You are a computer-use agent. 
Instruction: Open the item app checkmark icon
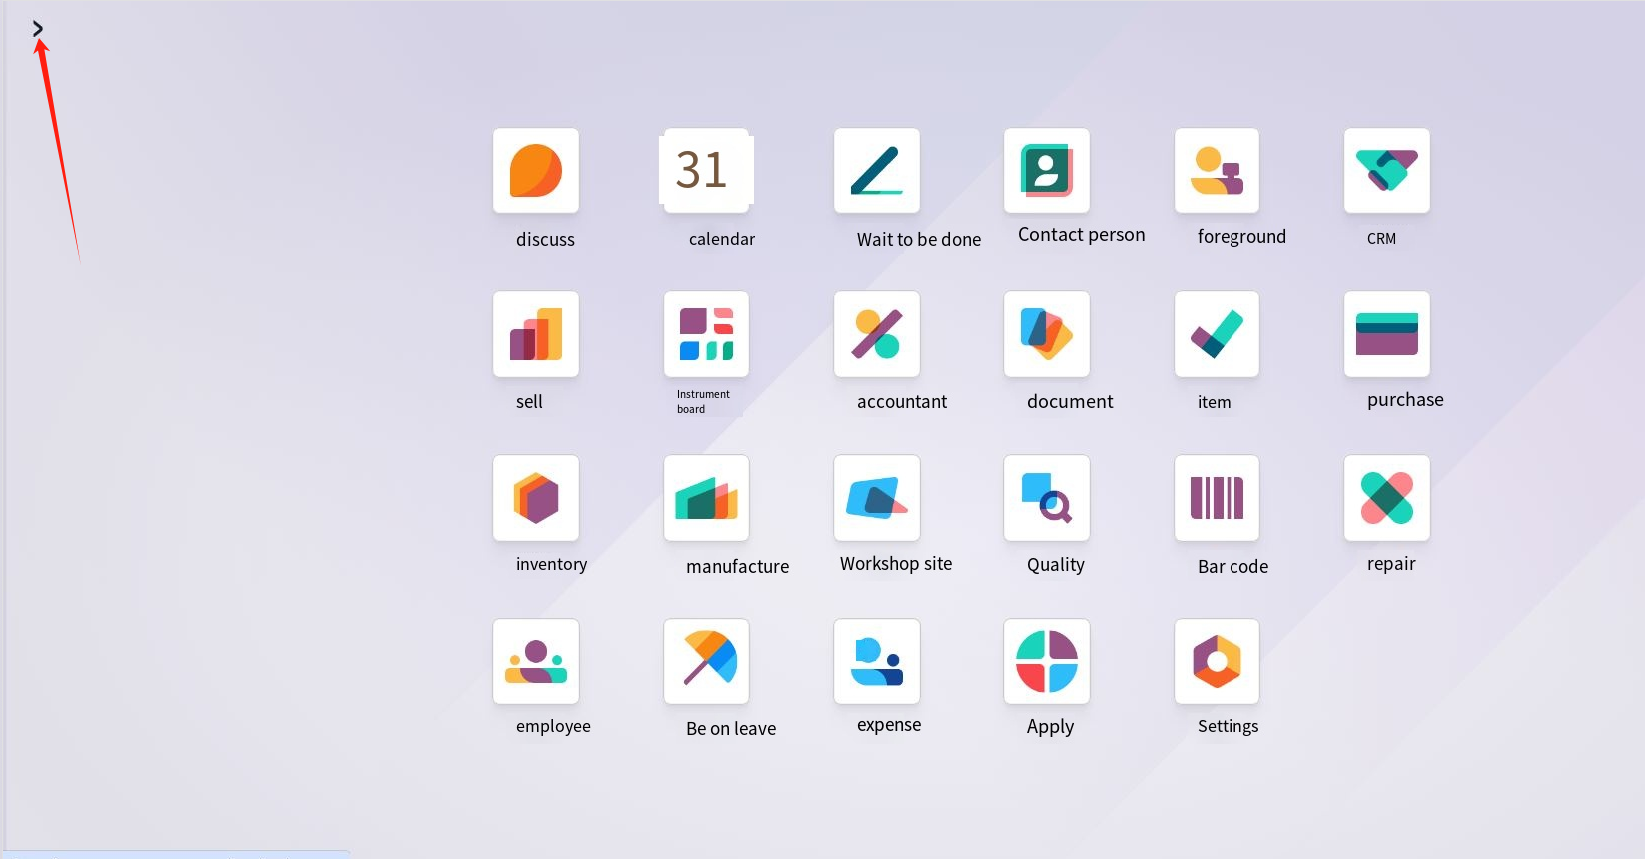[x=1217, y=334]
